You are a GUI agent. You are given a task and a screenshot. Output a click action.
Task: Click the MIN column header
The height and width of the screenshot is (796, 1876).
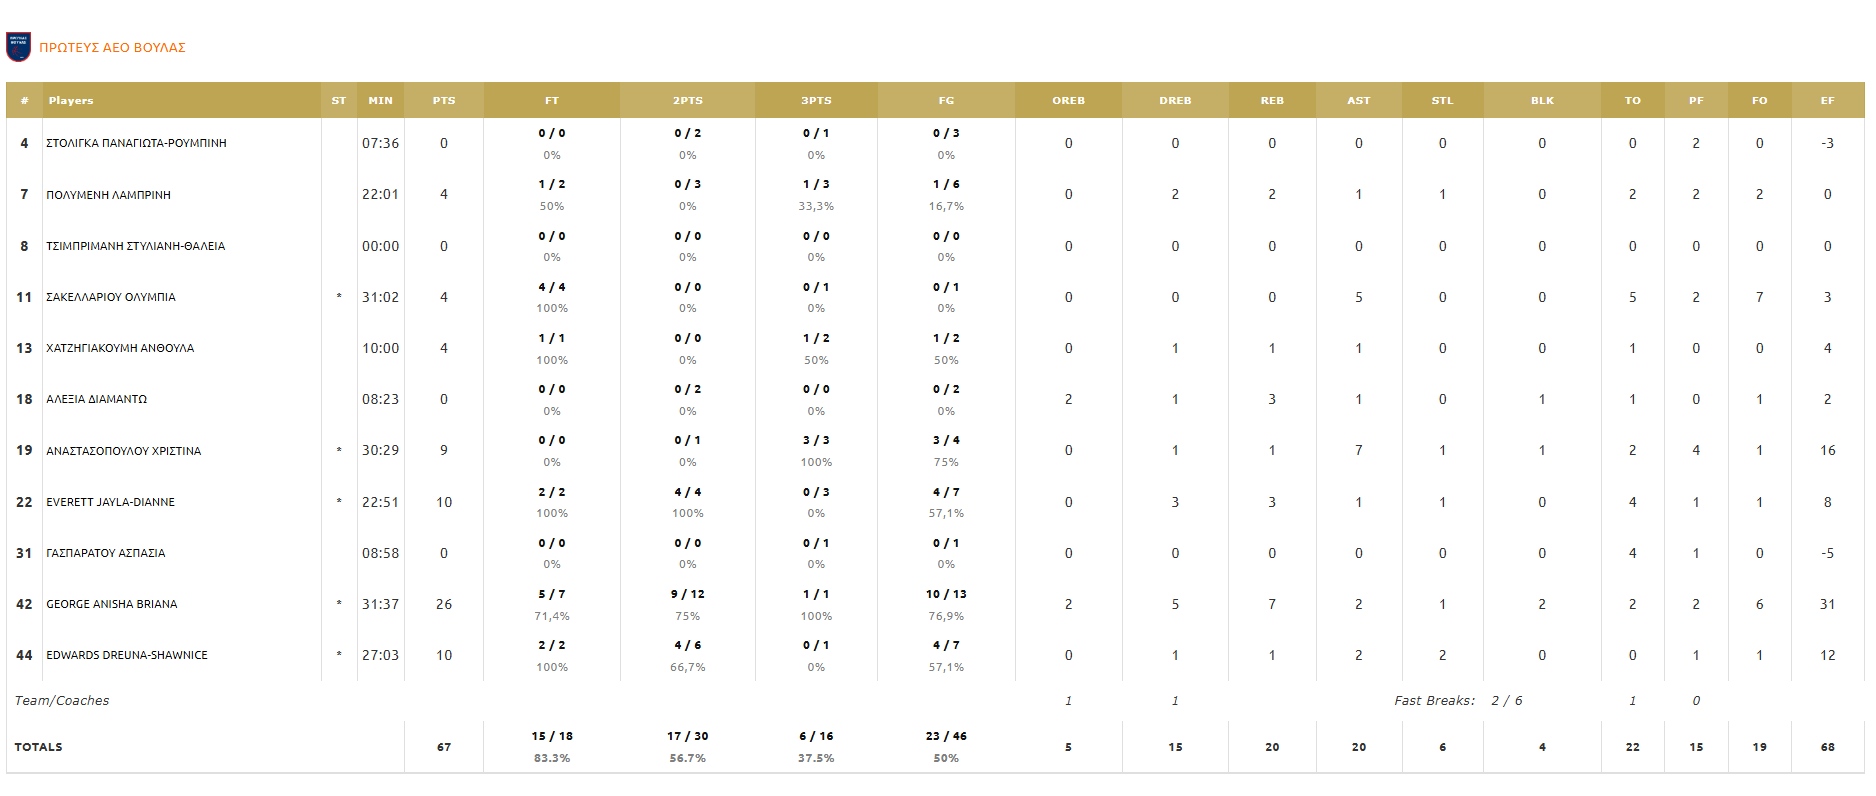(380, 101)
